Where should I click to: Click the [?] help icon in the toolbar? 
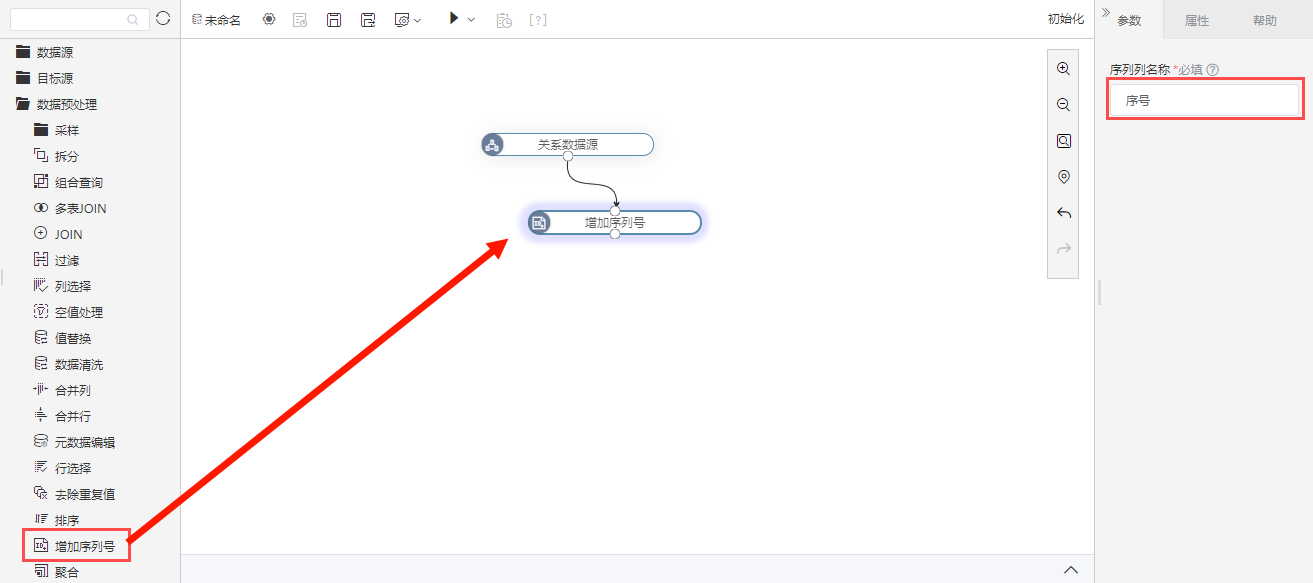tap(538, 19)
